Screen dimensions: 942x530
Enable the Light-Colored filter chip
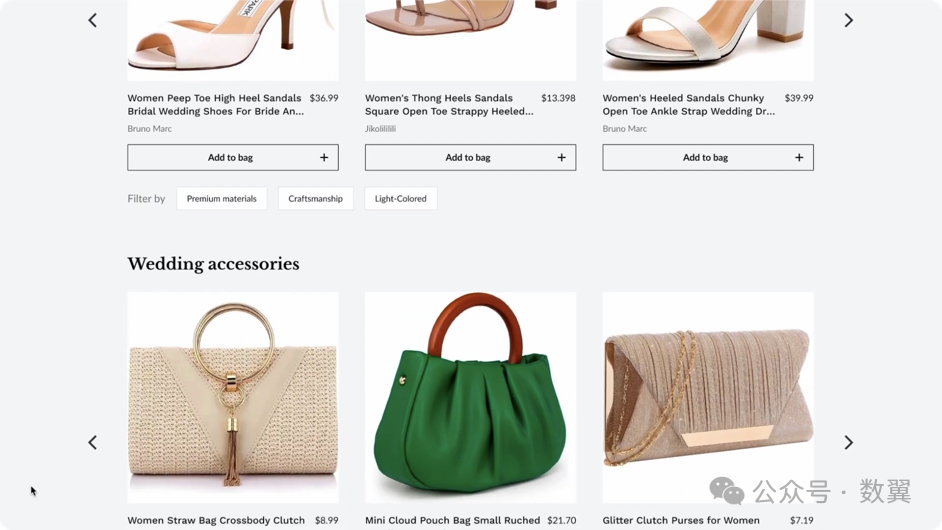point(400,199)
